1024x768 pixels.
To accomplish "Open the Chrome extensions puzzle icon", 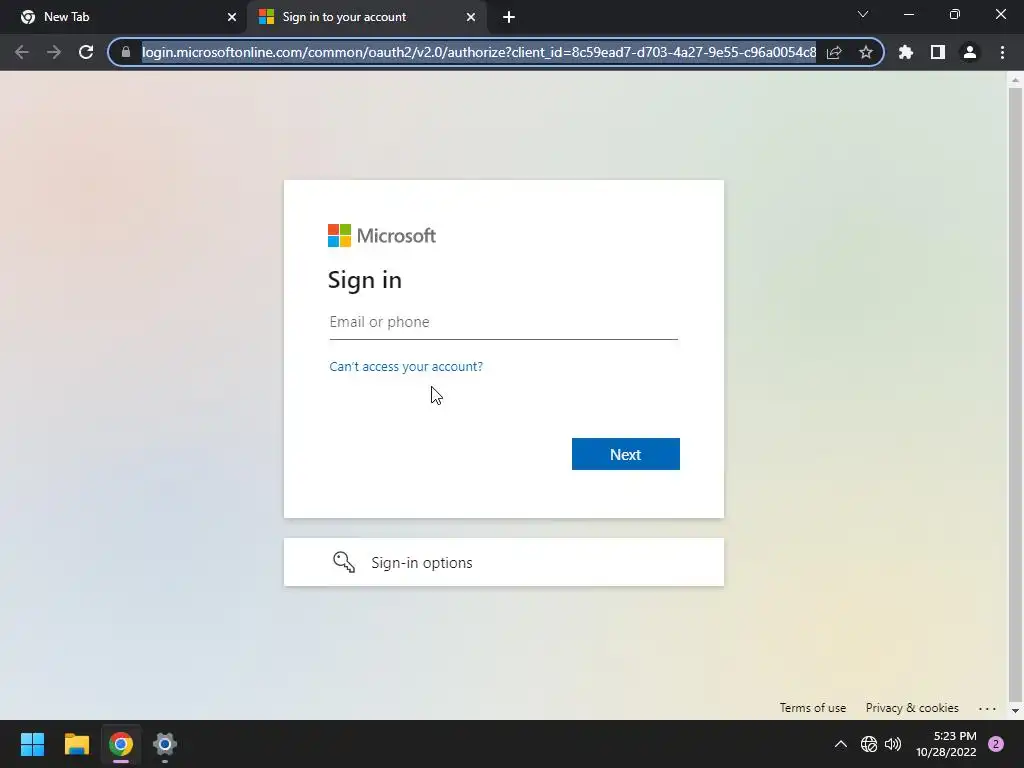I will point(906,52).
